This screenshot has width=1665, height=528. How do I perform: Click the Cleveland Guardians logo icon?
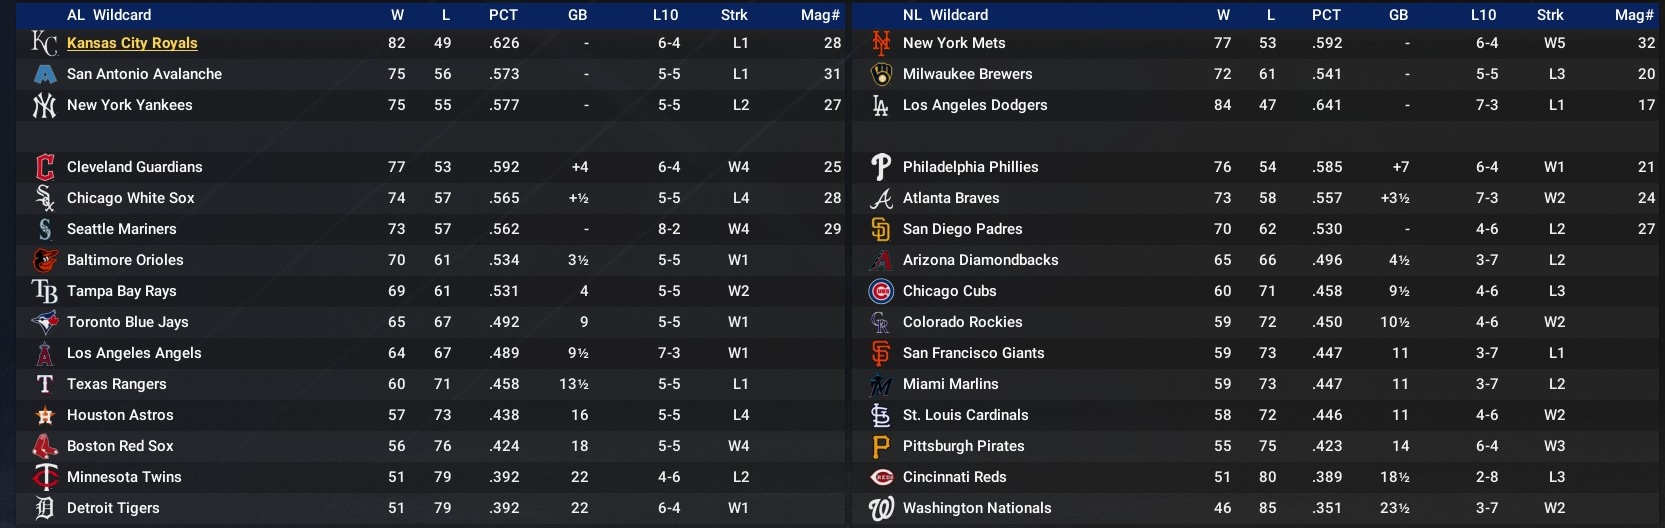[x=44, y=167]
